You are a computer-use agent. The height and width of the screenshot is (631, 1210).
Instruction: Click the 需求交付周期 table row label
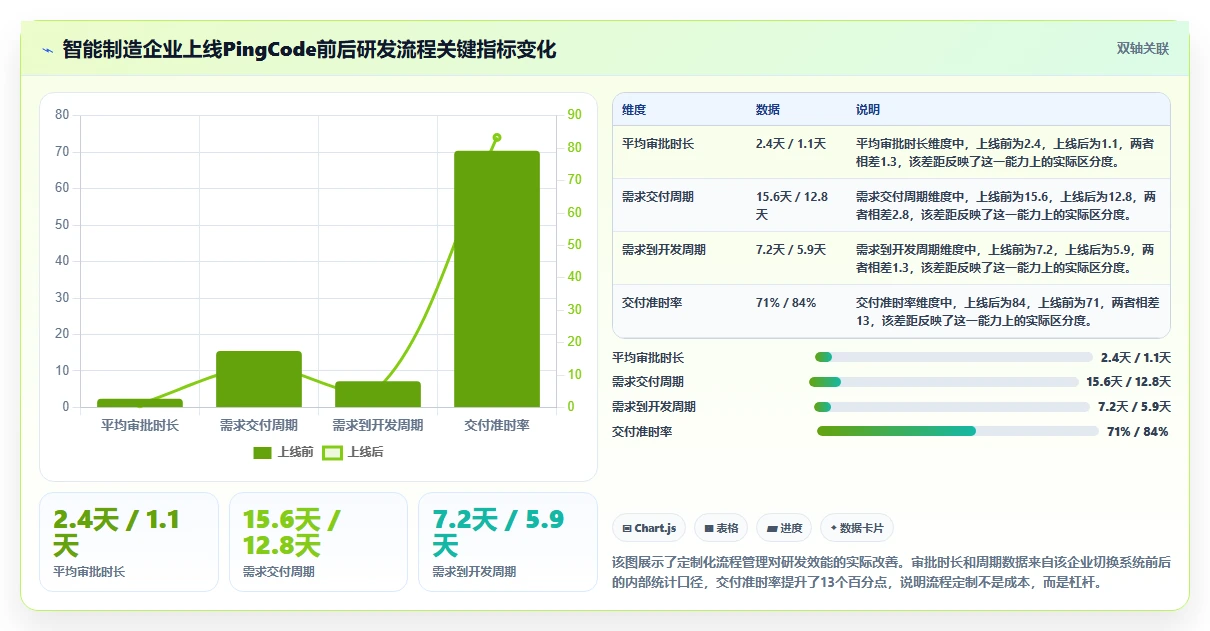658,197
